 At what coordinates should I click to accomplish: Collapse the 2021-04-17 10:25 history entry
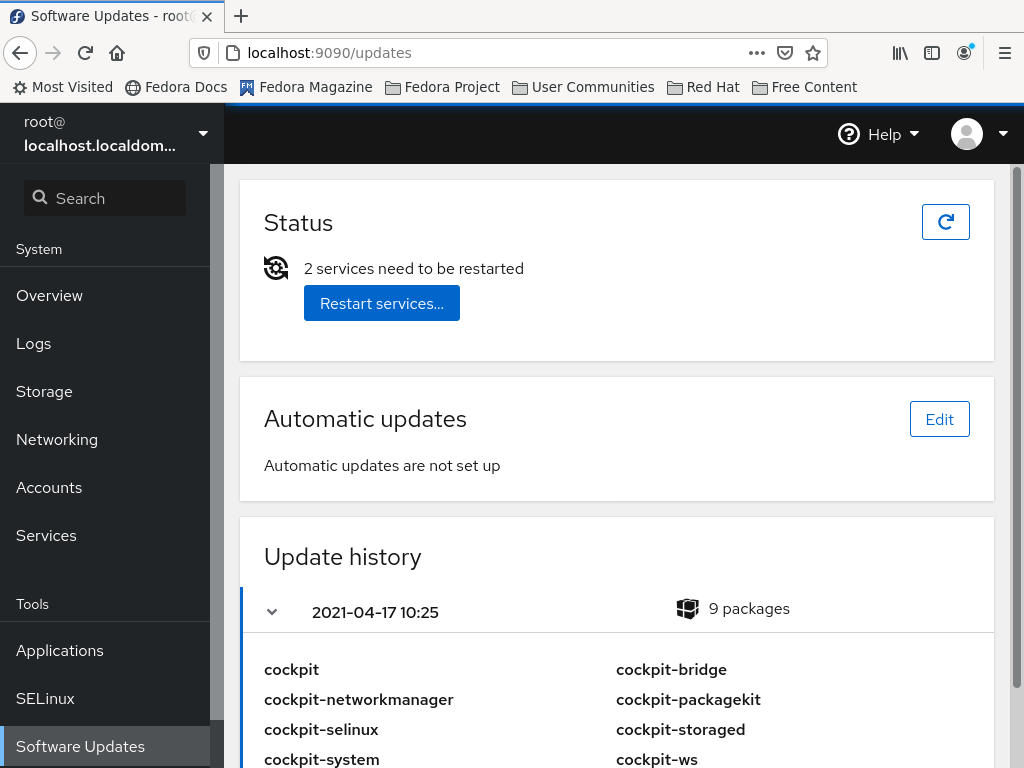click(272, 612)
